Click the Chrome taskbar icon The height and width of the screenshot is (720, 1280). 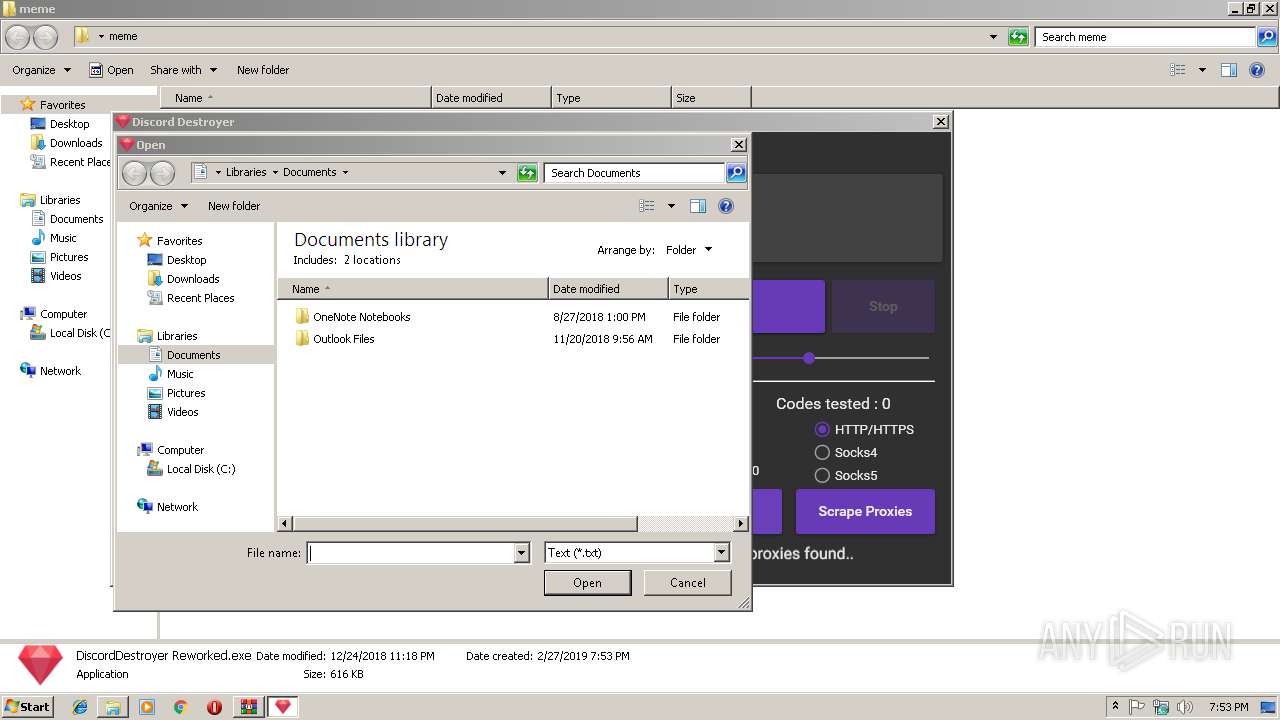pos(180,707)
